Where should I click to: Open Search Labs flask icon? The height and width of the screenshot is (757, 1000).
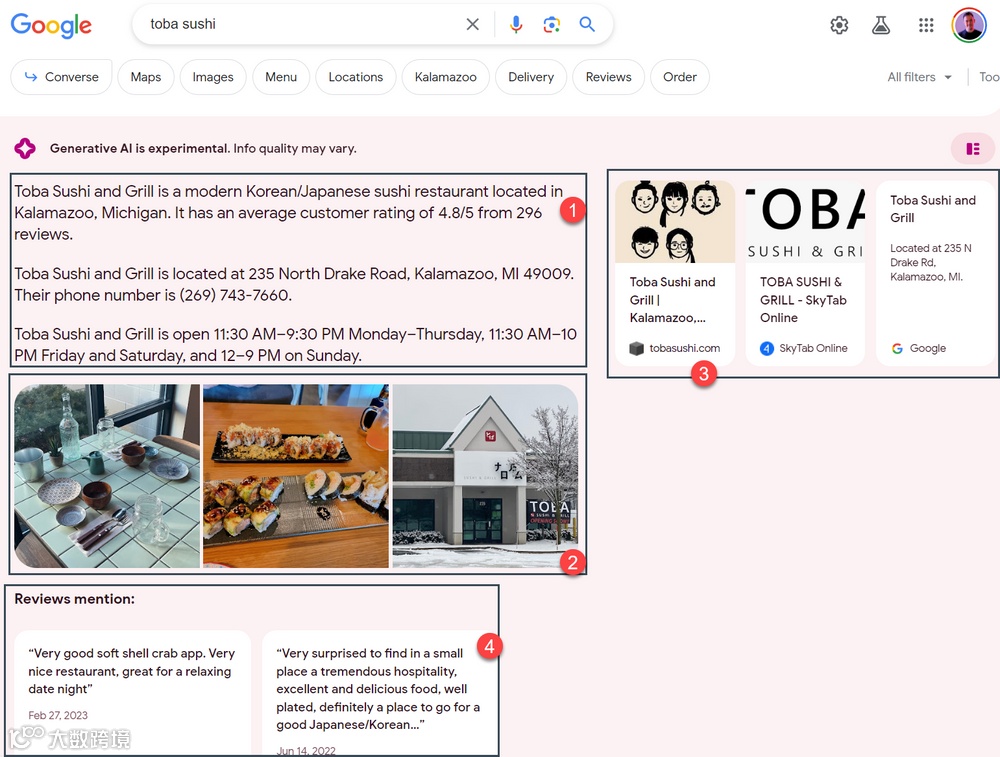tap(881, 25)
